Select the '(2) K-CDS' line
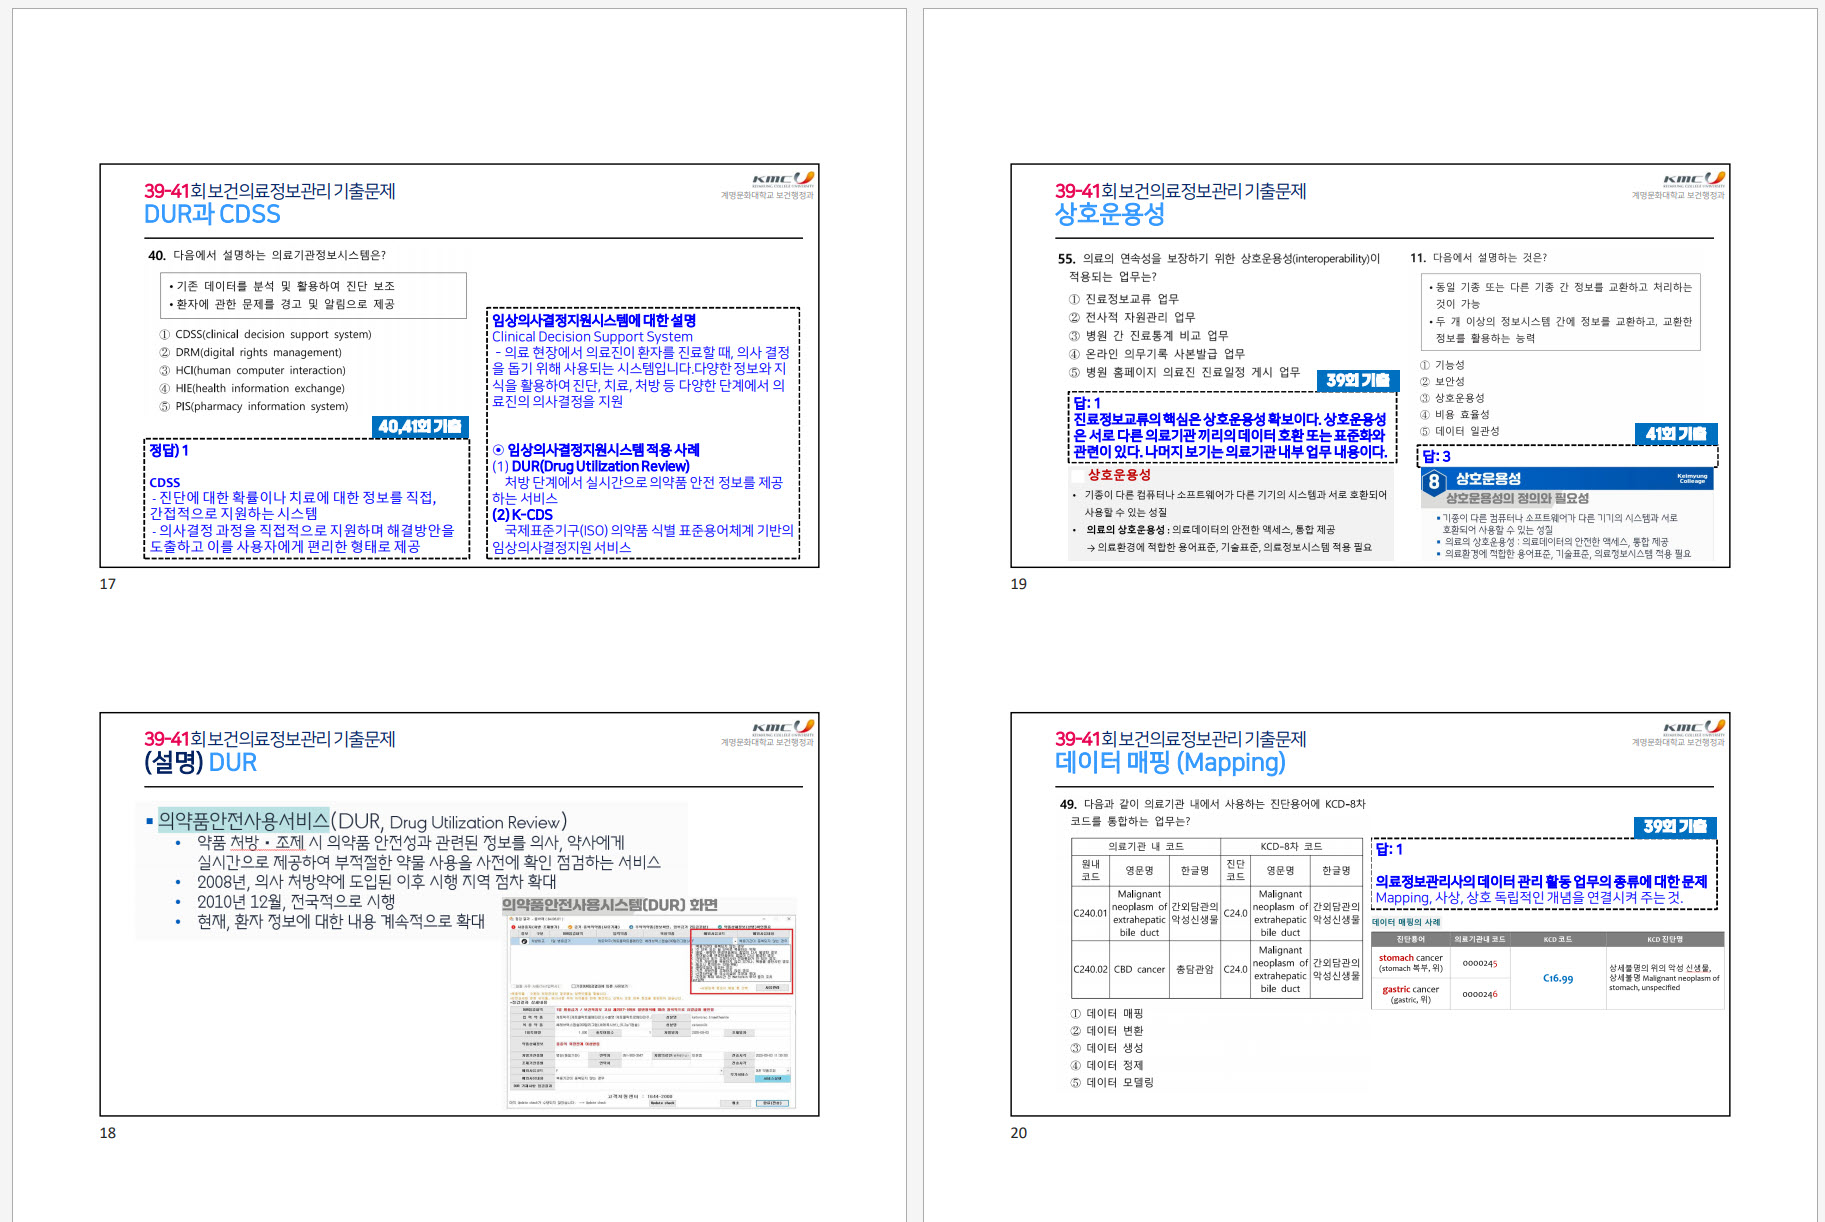The width and height of the screenshot is (1825, 1222). click(x=522, y=515)
